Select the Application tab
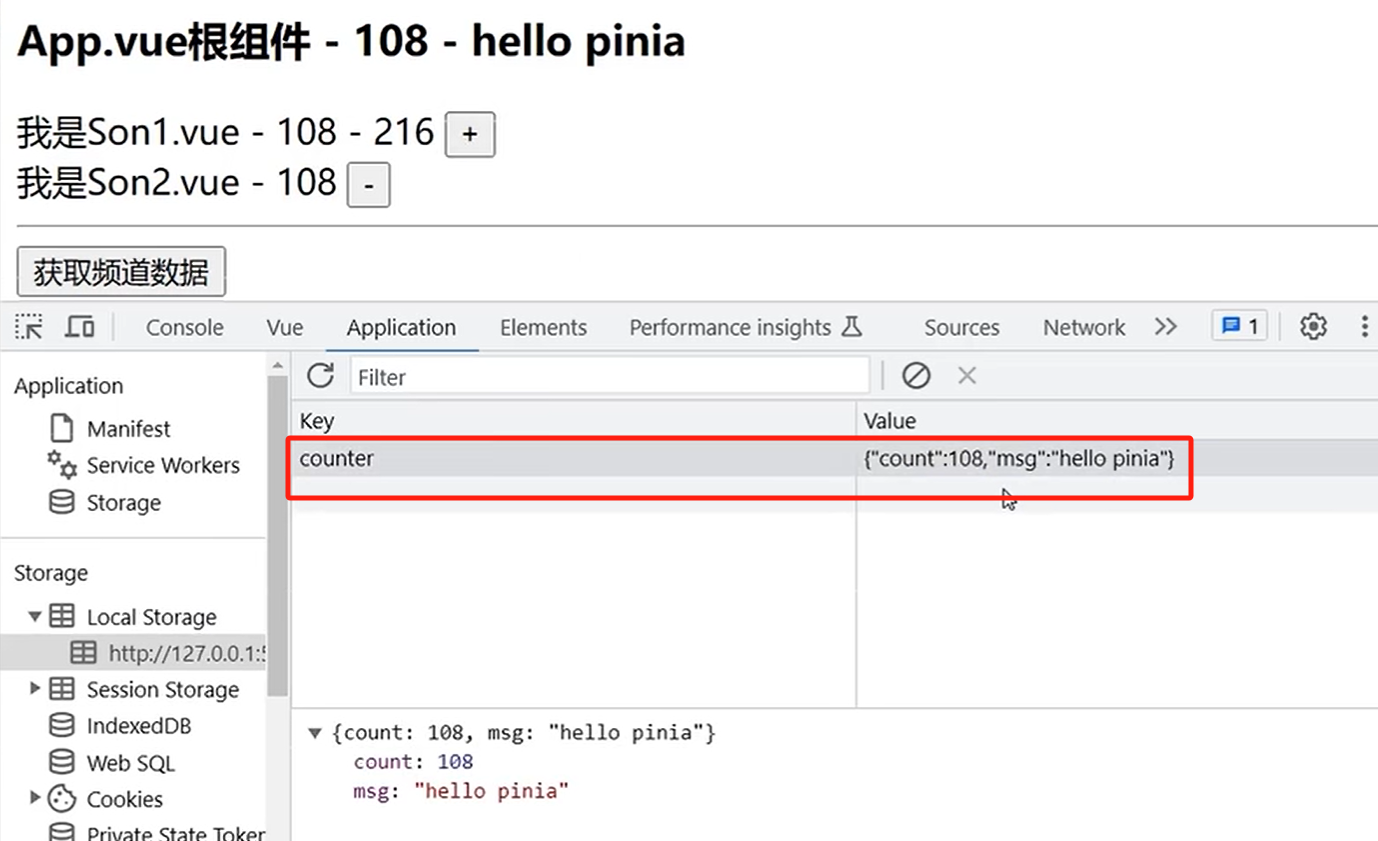The width and height of the screenshot is (1378, 841). pos(401,327)
